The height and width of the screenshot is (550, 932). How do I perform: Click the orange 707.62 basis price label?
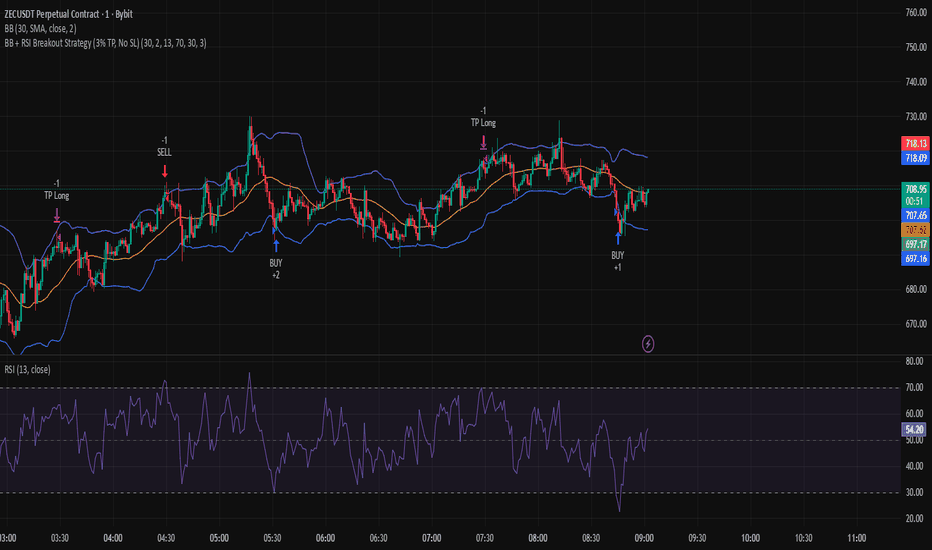[914, 229]
